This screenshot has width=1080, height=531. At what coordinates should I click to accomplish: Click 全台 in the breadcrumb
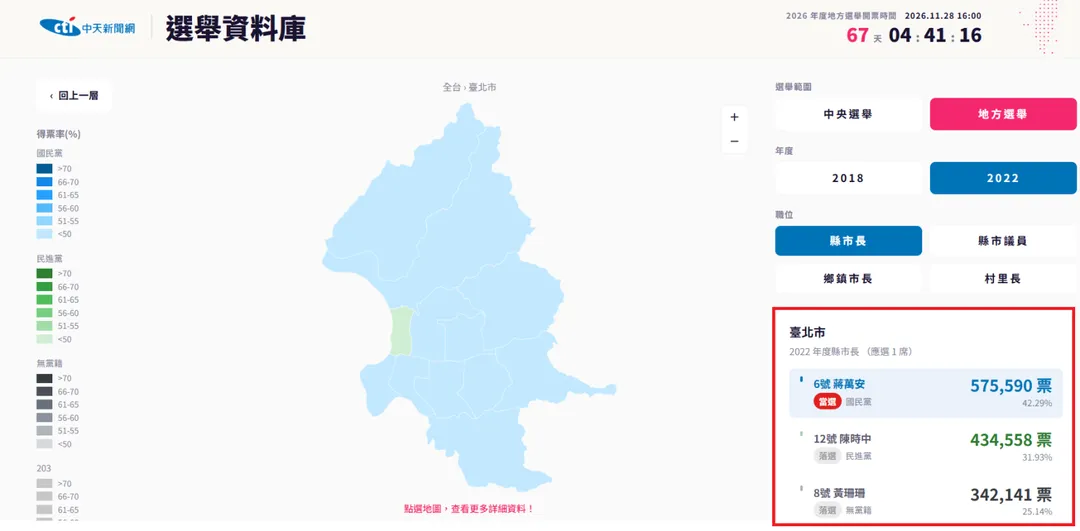(x=451, y=87)
